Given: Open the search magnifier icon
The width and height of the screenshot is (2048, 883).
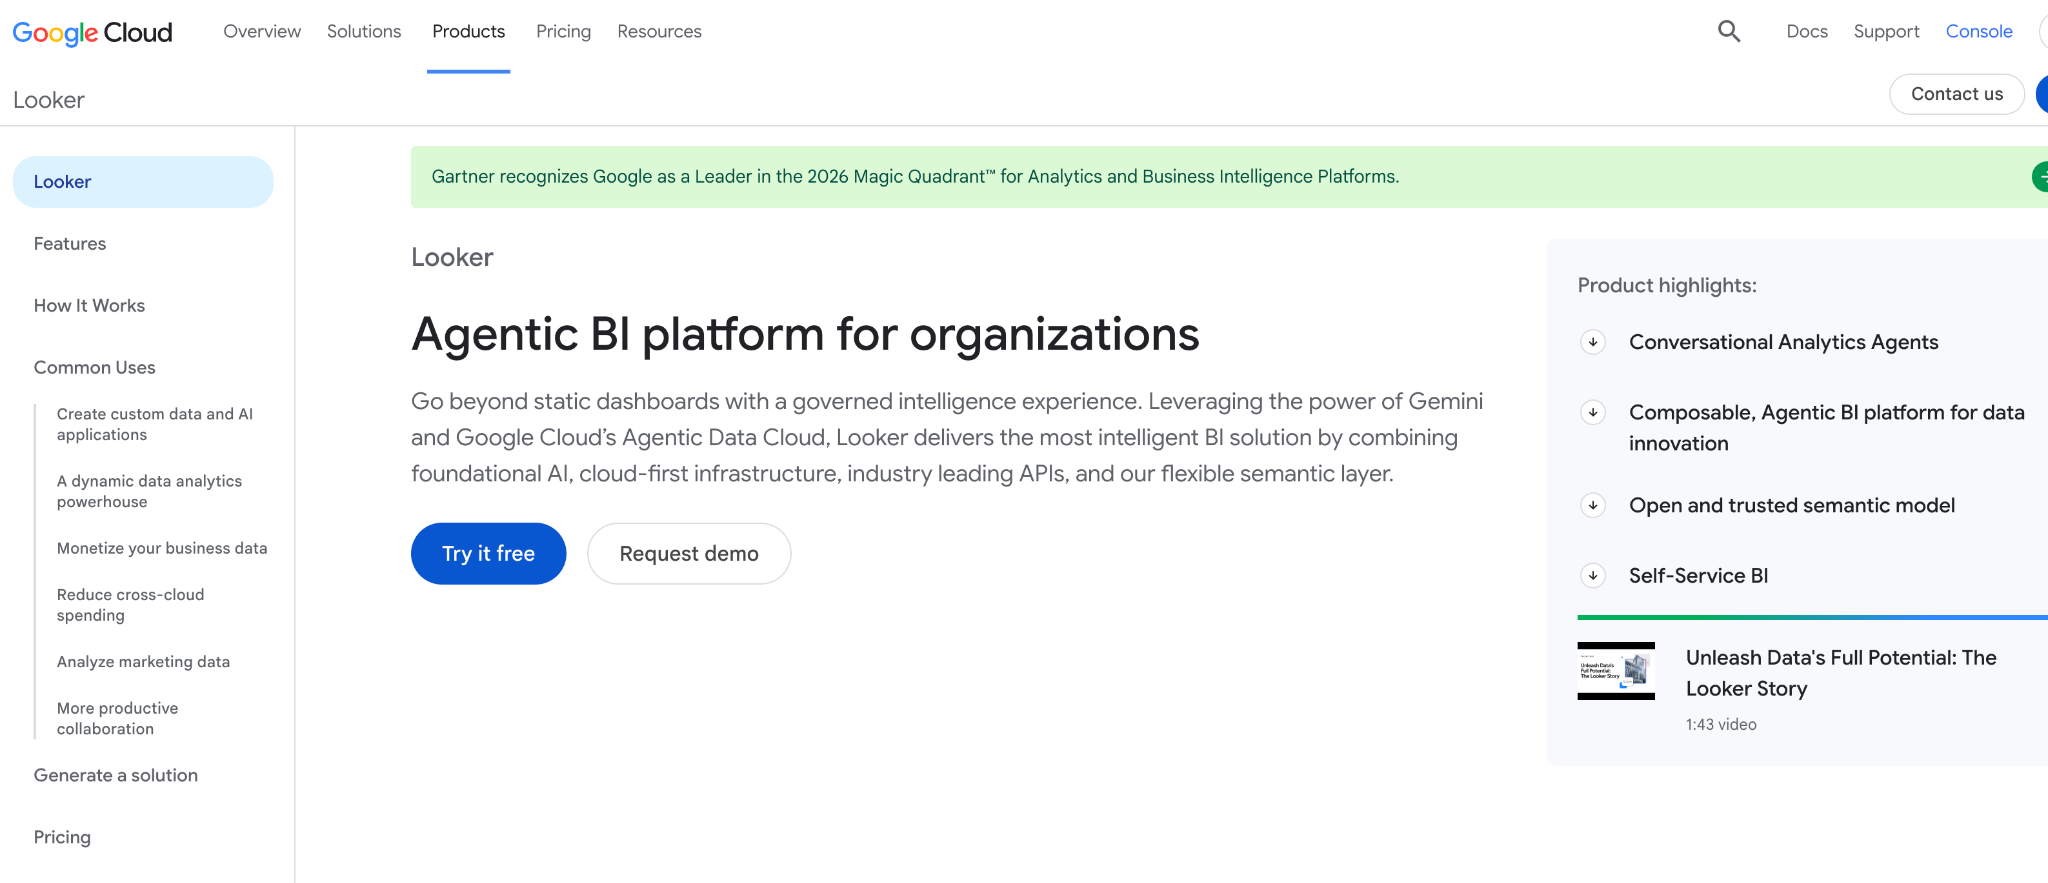Looking at the screenshot, I should [x=1729, y=31].
